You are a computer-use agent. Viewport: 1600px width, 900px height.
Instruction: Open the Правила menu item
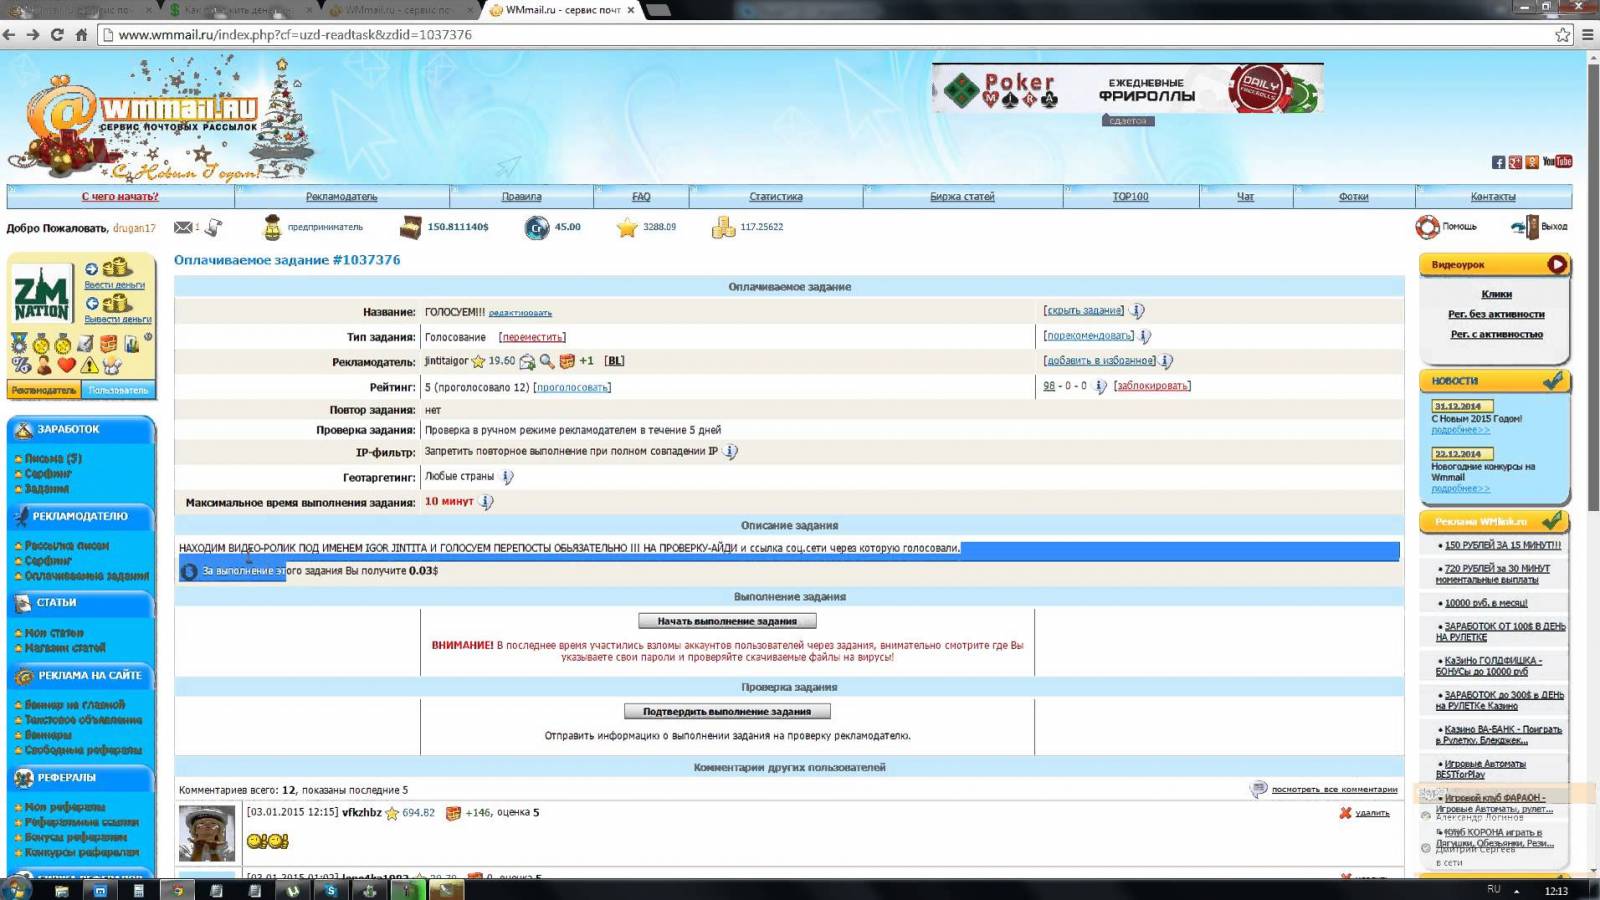pyautogui.click(x=521, y=197)
